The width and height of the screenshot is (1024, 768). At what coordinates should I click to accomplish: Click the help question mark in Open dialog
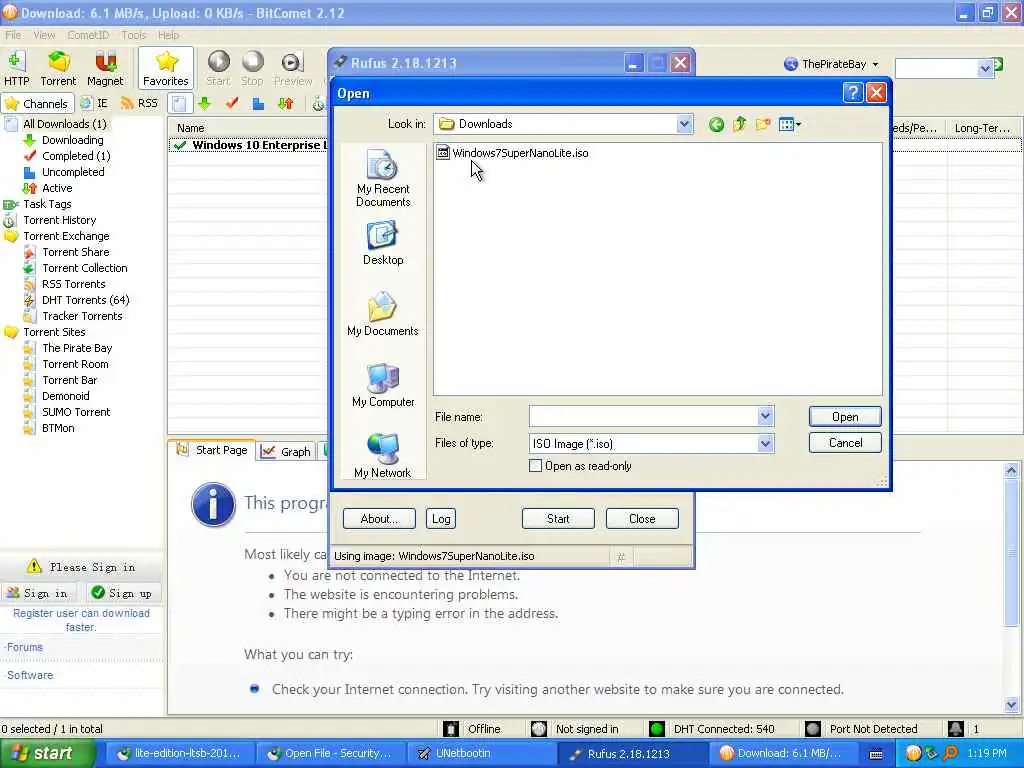click(x=852, y=93)
